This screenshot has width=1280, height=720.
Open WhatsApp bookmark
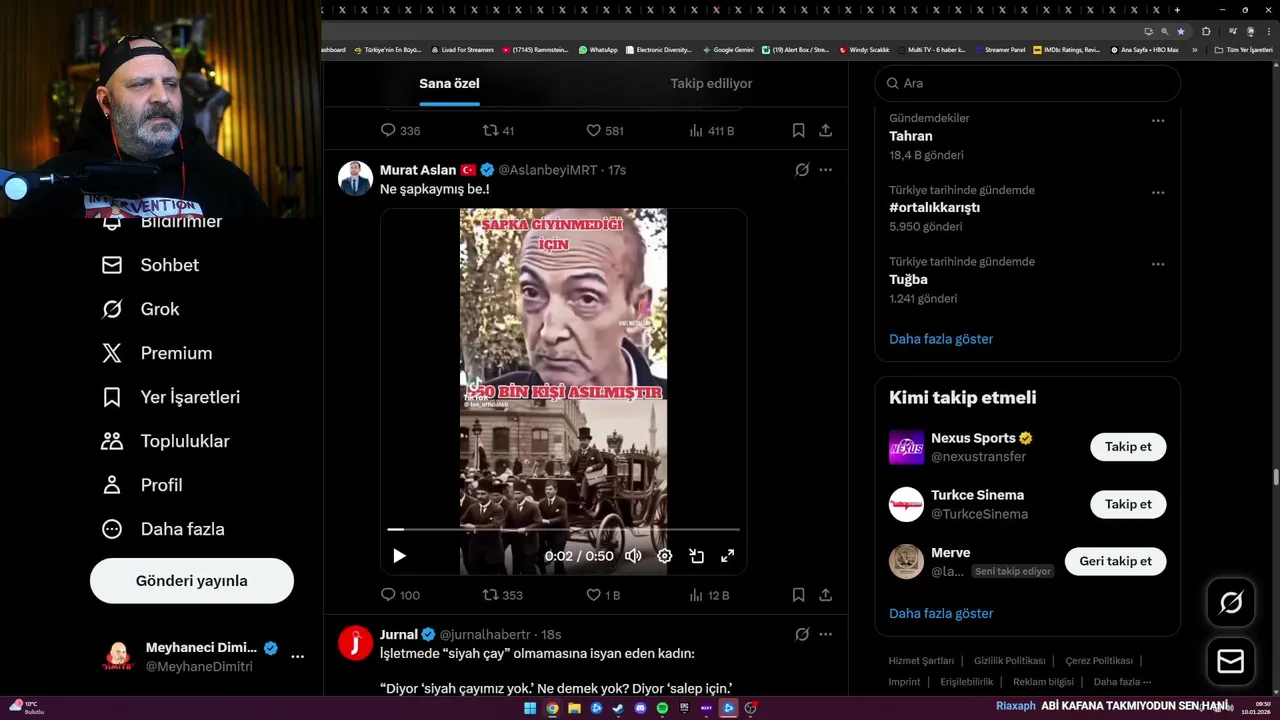point(598,49)
